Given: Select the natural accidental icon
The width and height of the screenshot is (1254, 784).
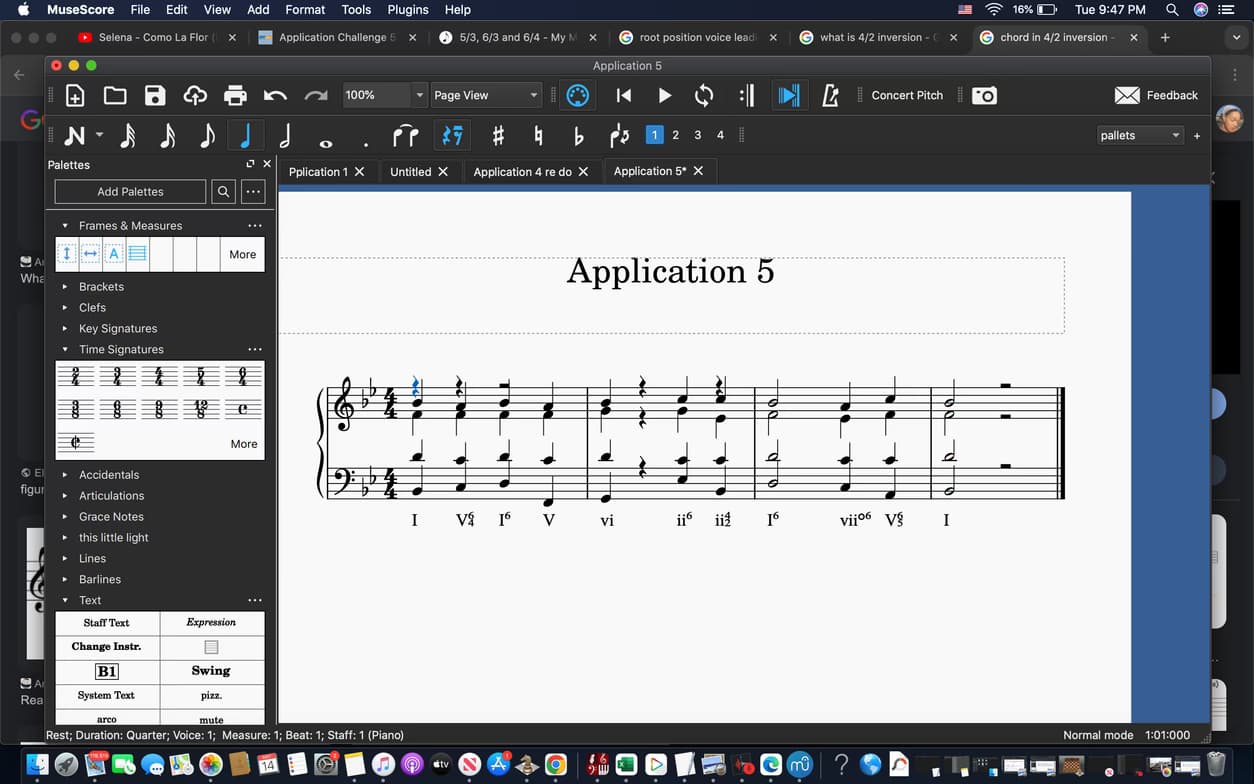Looking at the screenshot, I should pyautogui.click(x=539, y=135).
